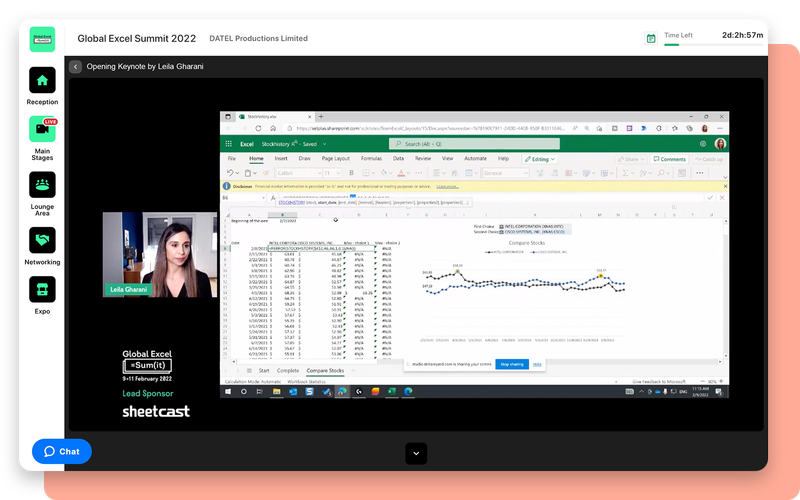The height and width of the screenshot is (500, 800).
Task: Cancel formula with the red X
Action: coord(721,197)
